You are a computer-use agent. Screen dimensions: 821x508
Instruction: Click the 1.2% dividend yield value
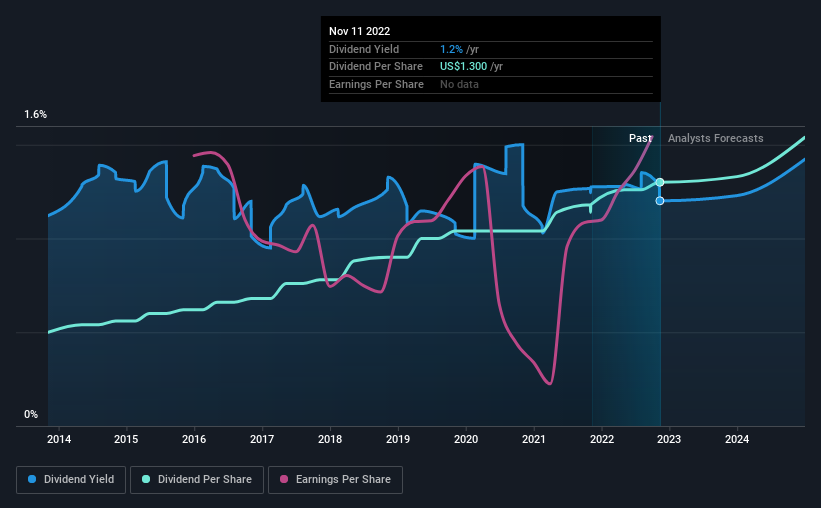[451, 49]
